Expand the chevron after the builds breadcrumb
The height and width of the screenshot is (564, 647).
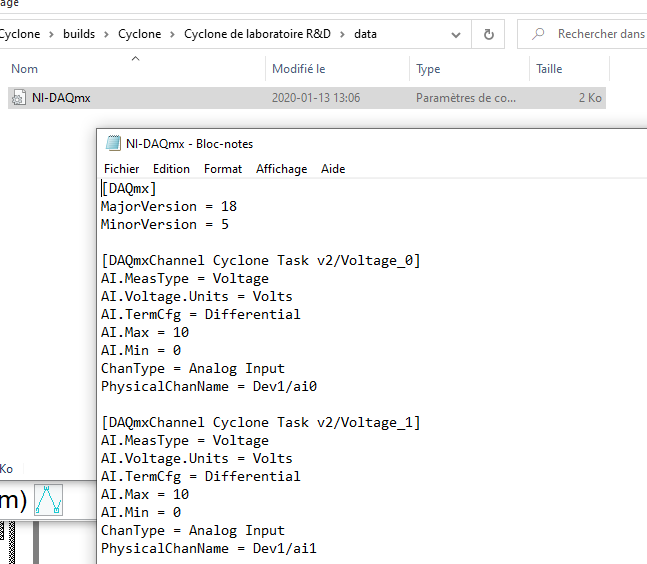point(107,34)
